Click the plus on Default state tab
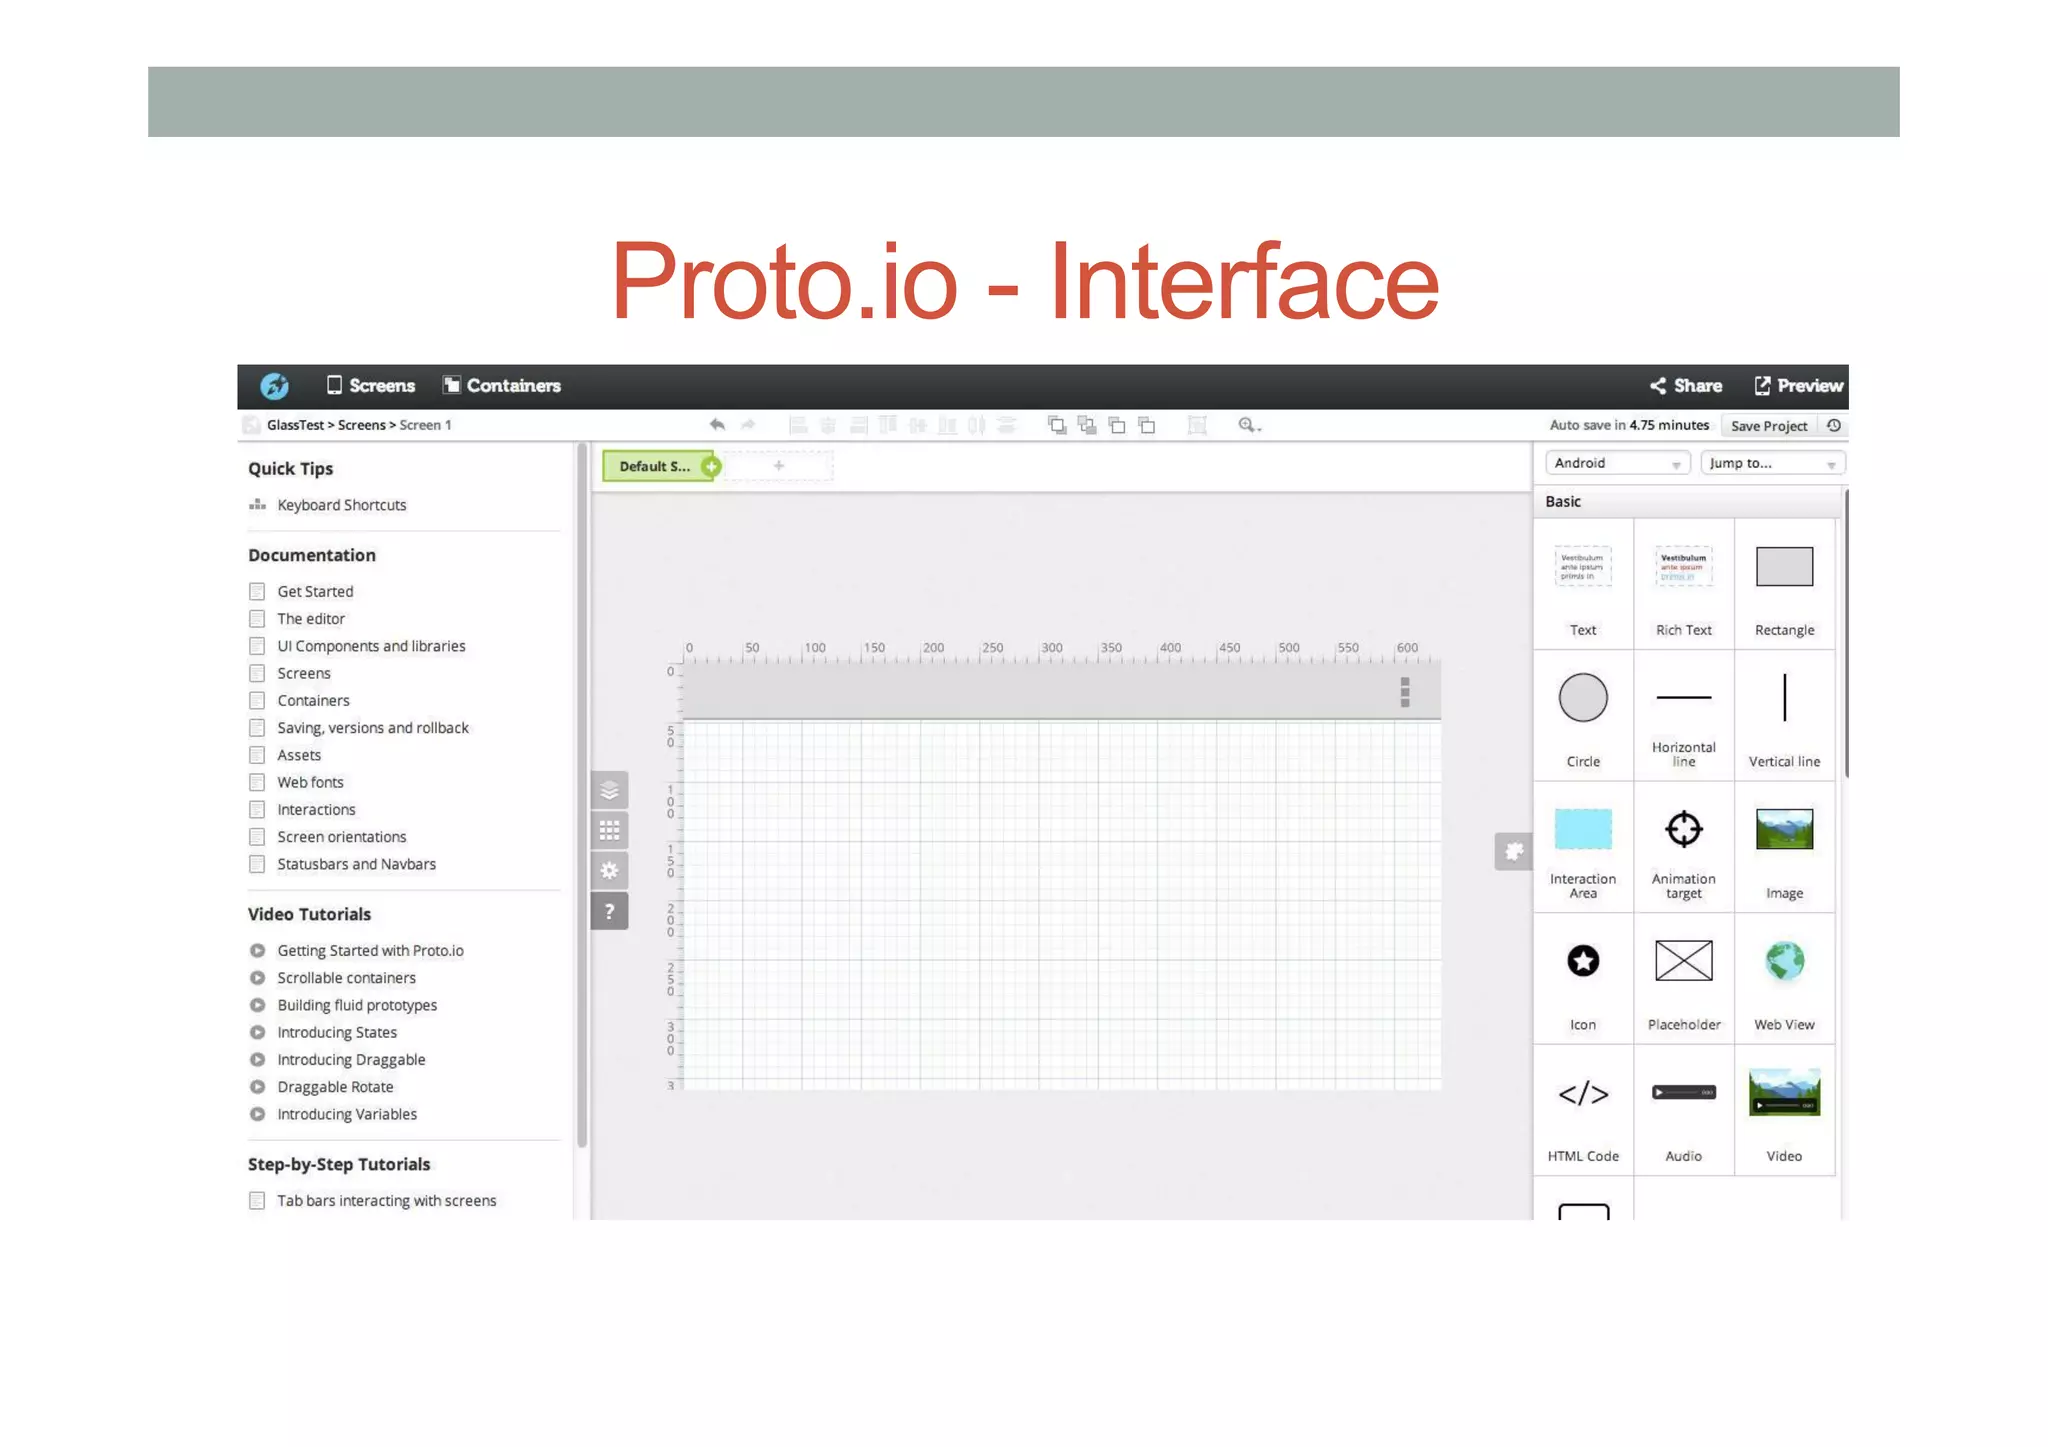The height and width of the screenshot is (1447, 2048). click(711, 466)
